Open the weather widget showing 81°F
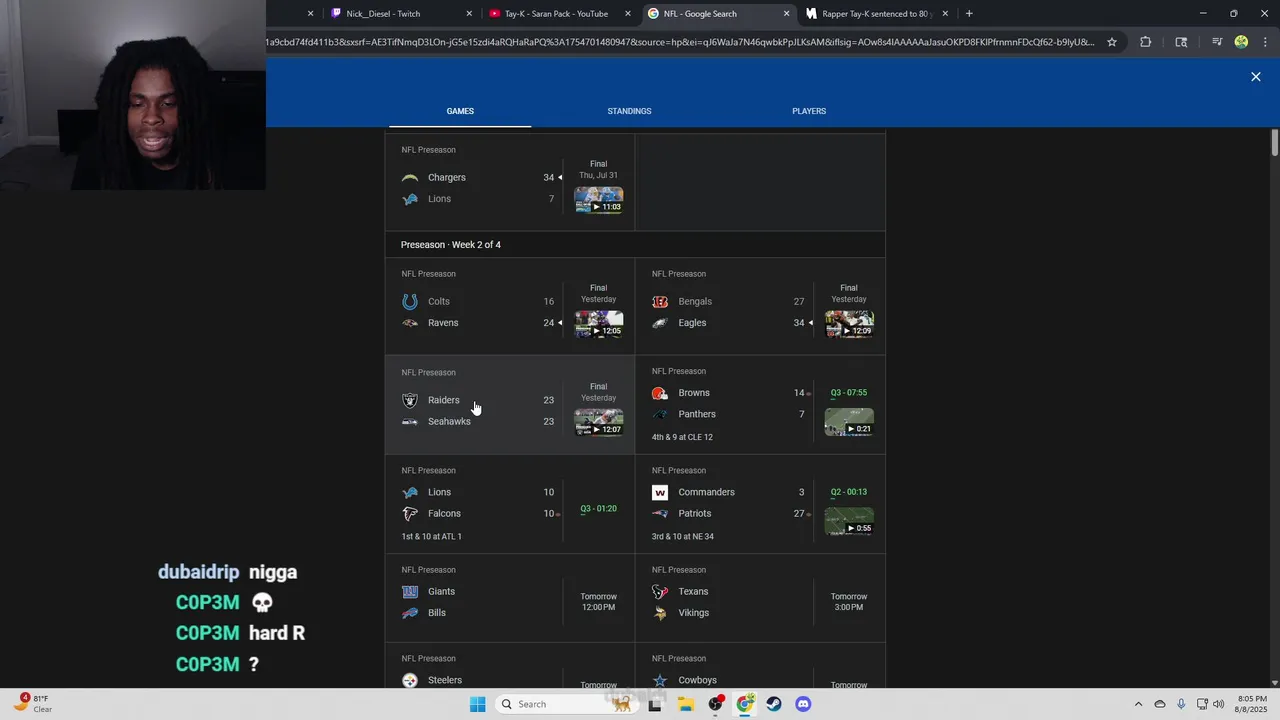This screenshot has width=1280, height=720. pos(35,704)
